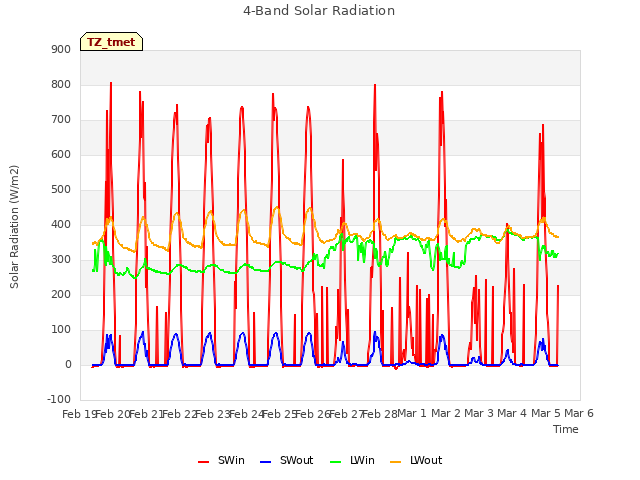This screenshot has height=480, width=640.
Task: Click the orange LWout peak on Feb 25
Action: click(277, 207)
